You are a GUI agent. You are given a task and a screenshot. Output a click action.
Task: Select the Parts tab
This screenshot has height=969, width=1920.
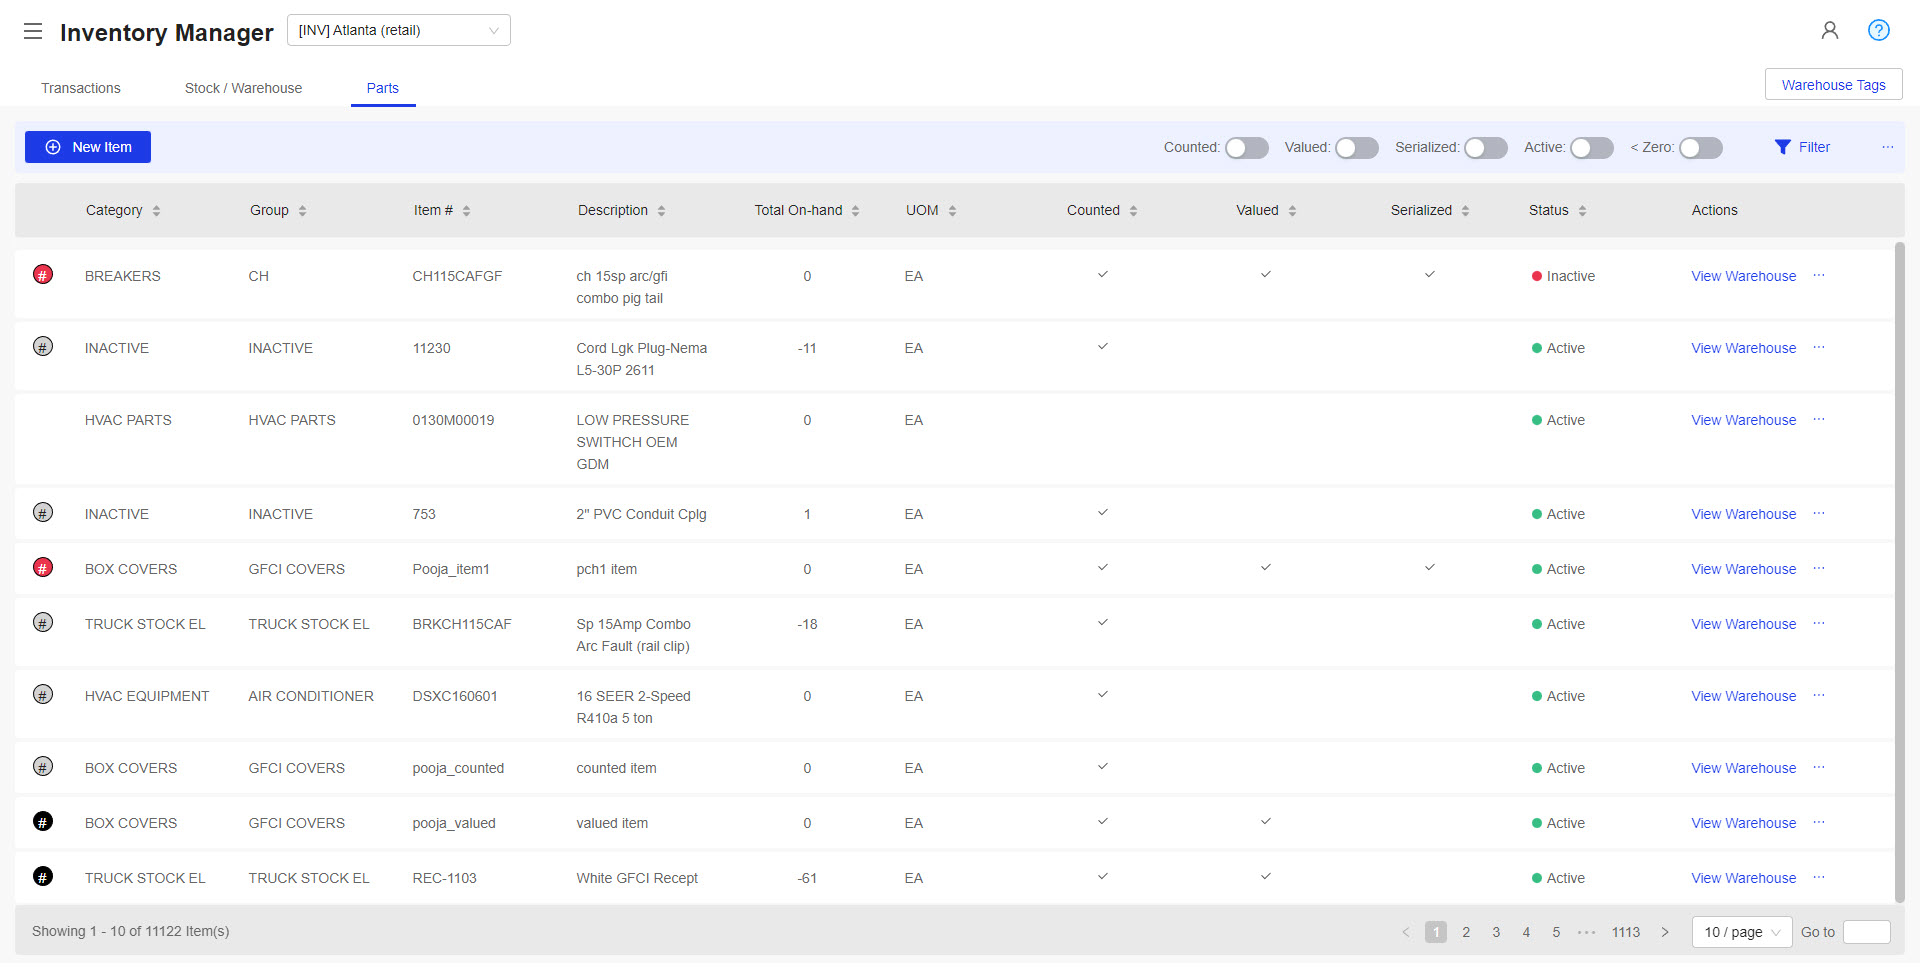pos(383,88)
